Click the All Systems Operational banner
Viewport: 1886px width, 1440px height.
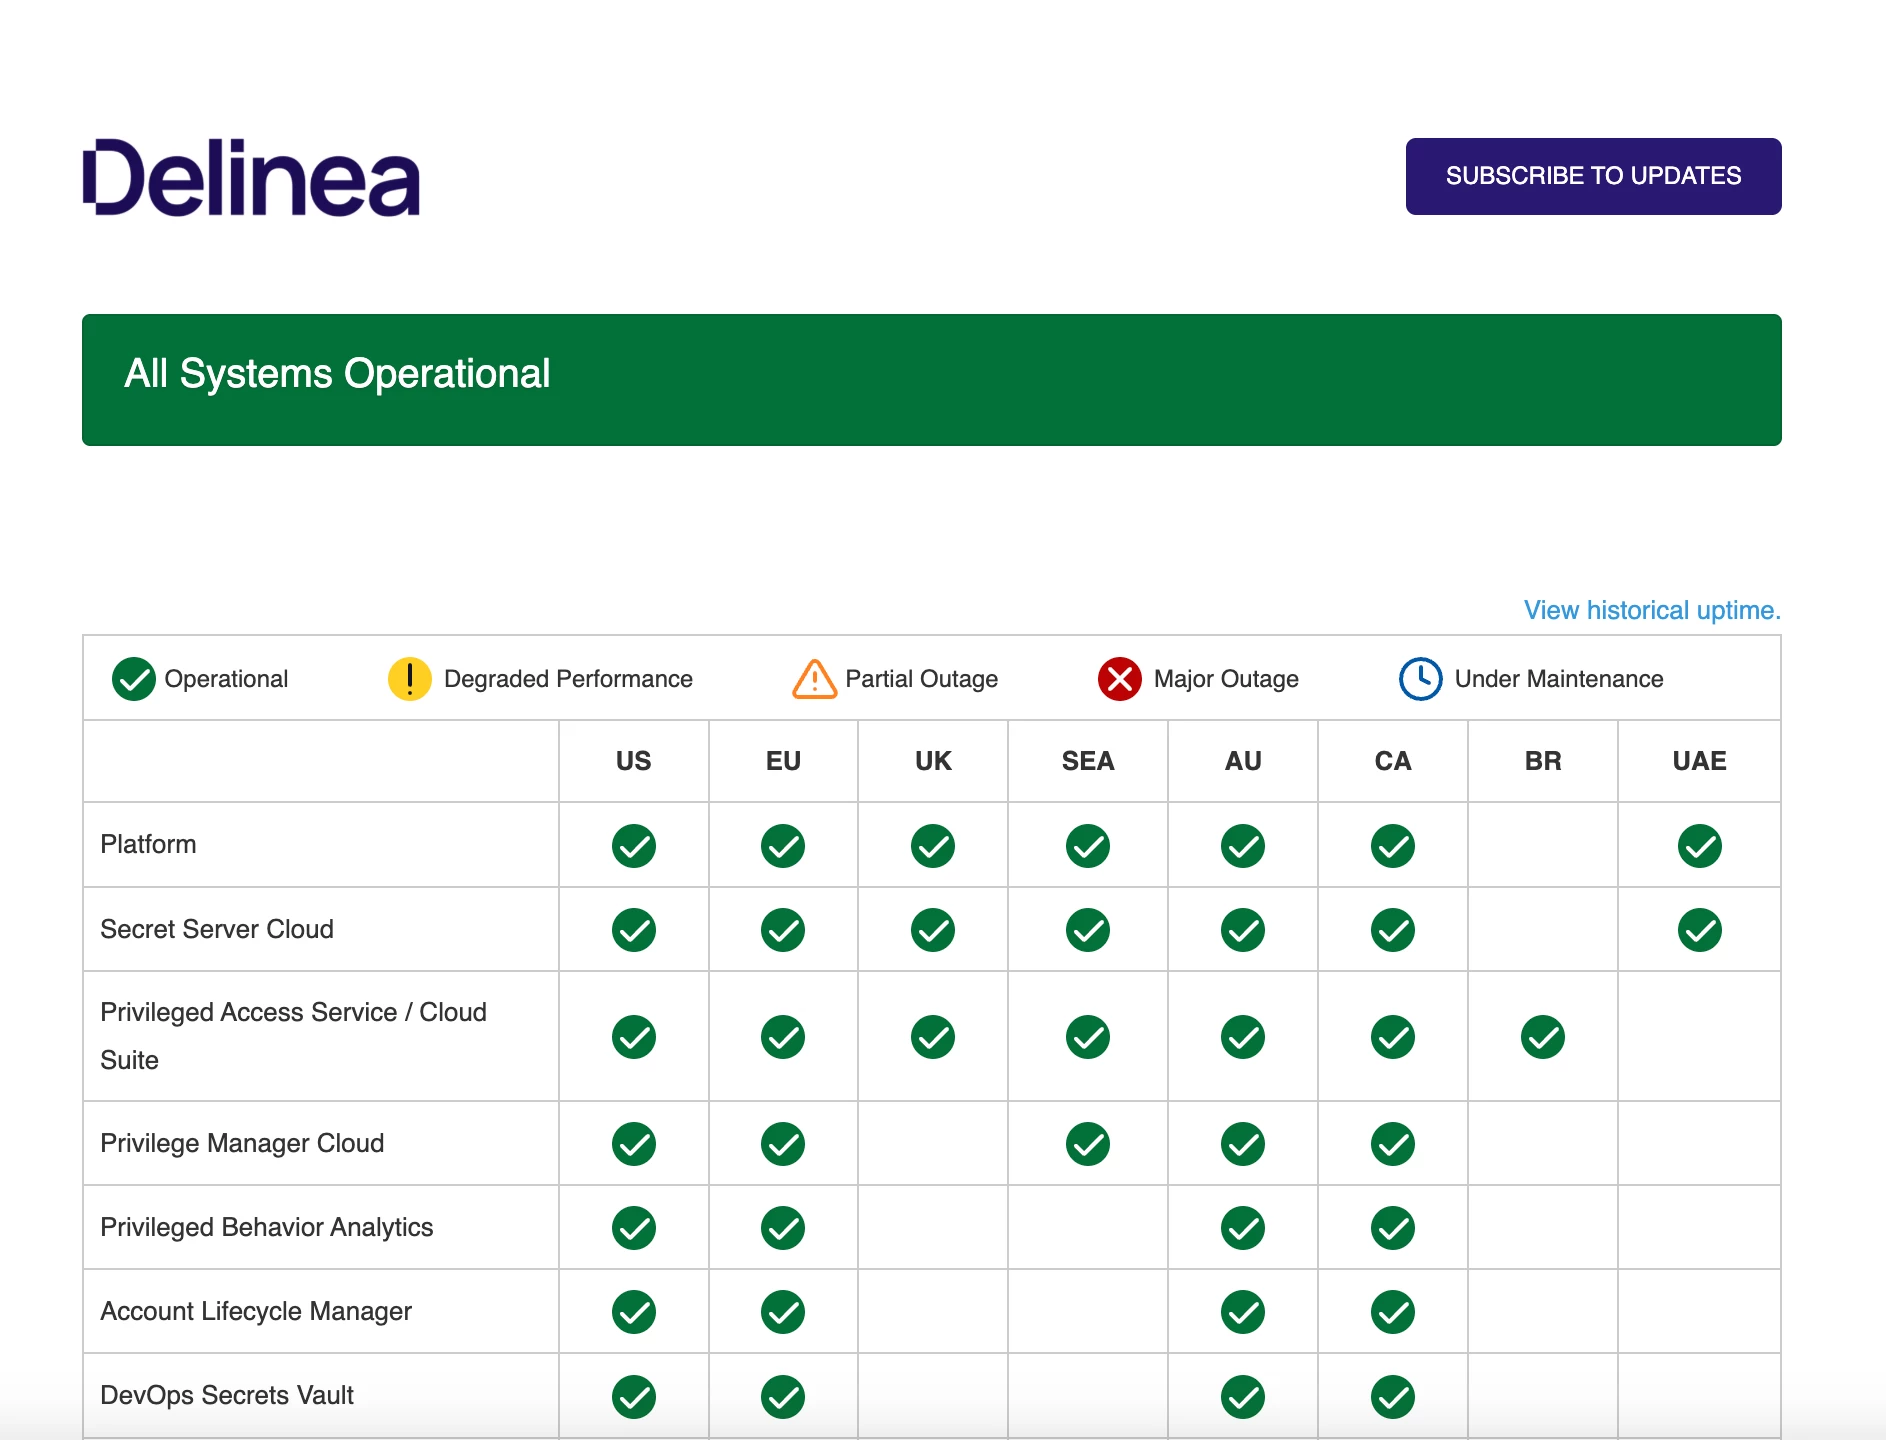coord(932,380)
